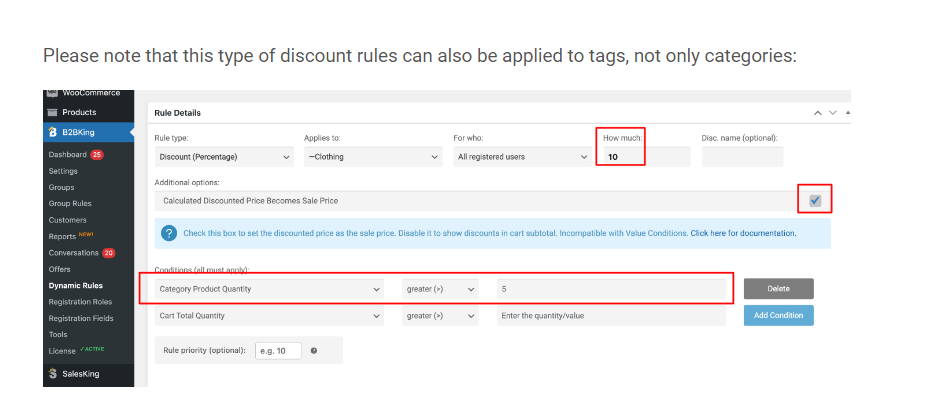Open operator dropdown beside Cart Total Quantity
This screenshot has height=420, width=942.
440,315
